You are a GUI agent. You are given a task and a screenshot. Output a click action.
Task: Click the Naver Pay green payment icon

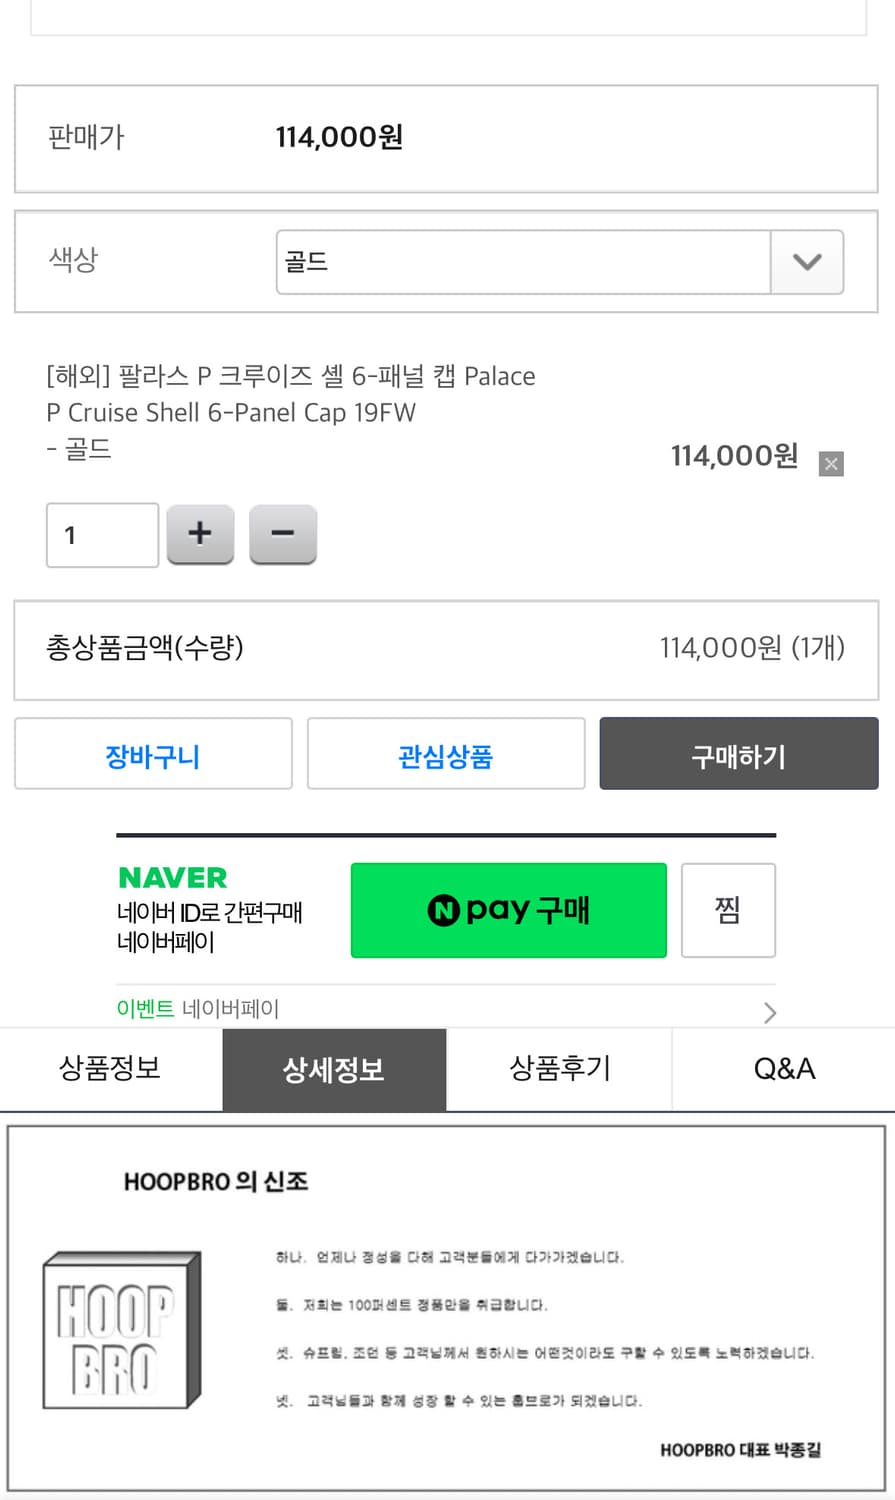(508, 910)
